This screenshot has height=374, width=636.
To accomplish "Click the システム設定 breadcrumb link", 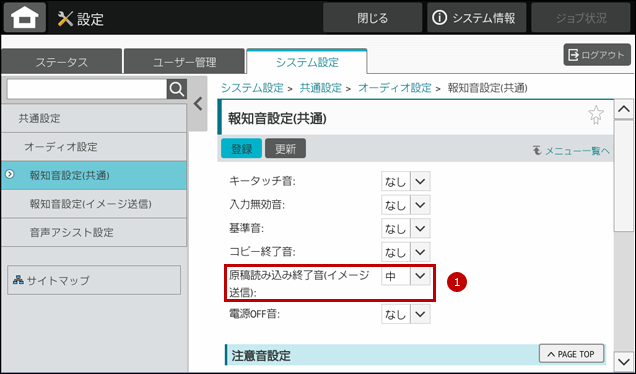I will point(252,88).
